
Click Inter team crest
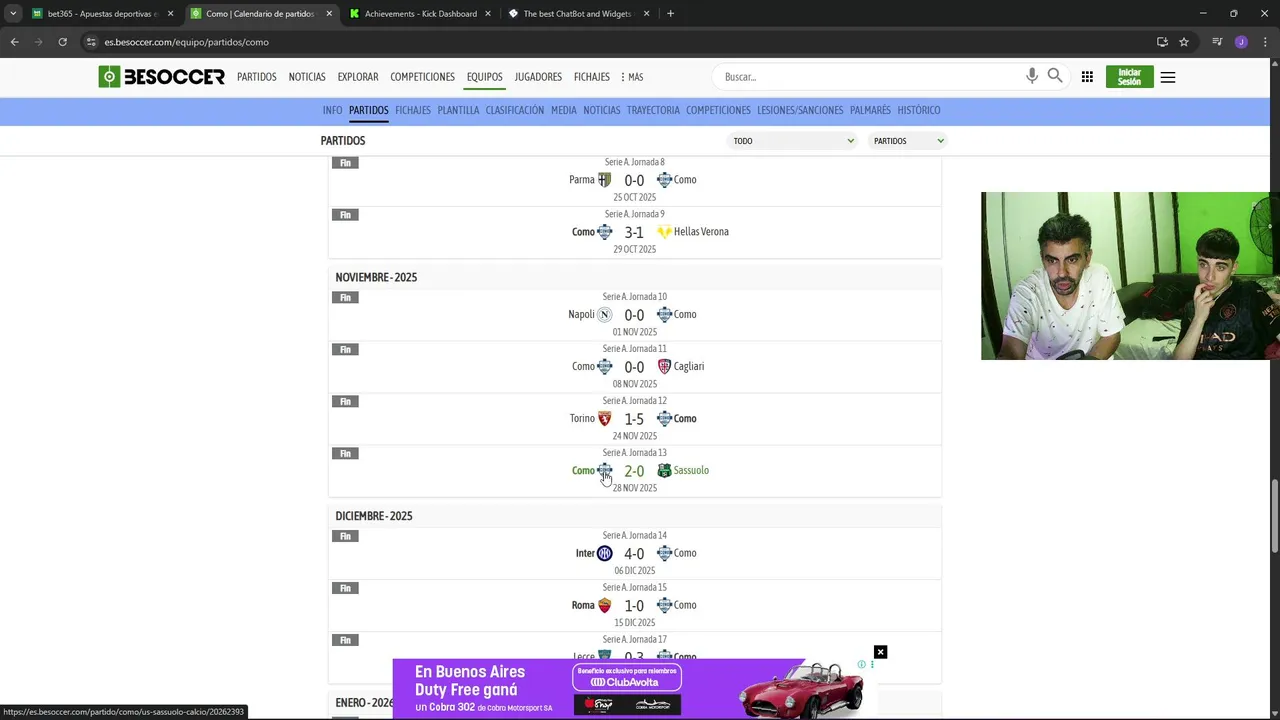(x=604, y=554)
